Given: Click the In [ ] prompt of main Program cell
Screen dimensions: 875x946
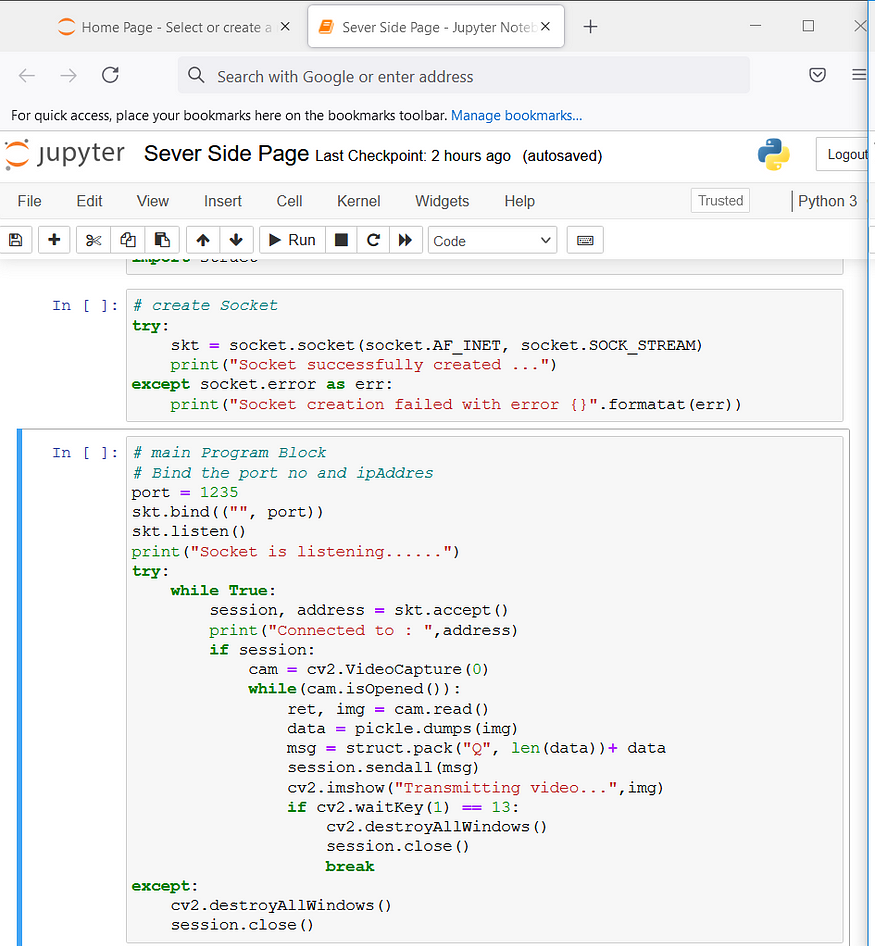Looking at the screenshot, I should click(x=84, y=452).
